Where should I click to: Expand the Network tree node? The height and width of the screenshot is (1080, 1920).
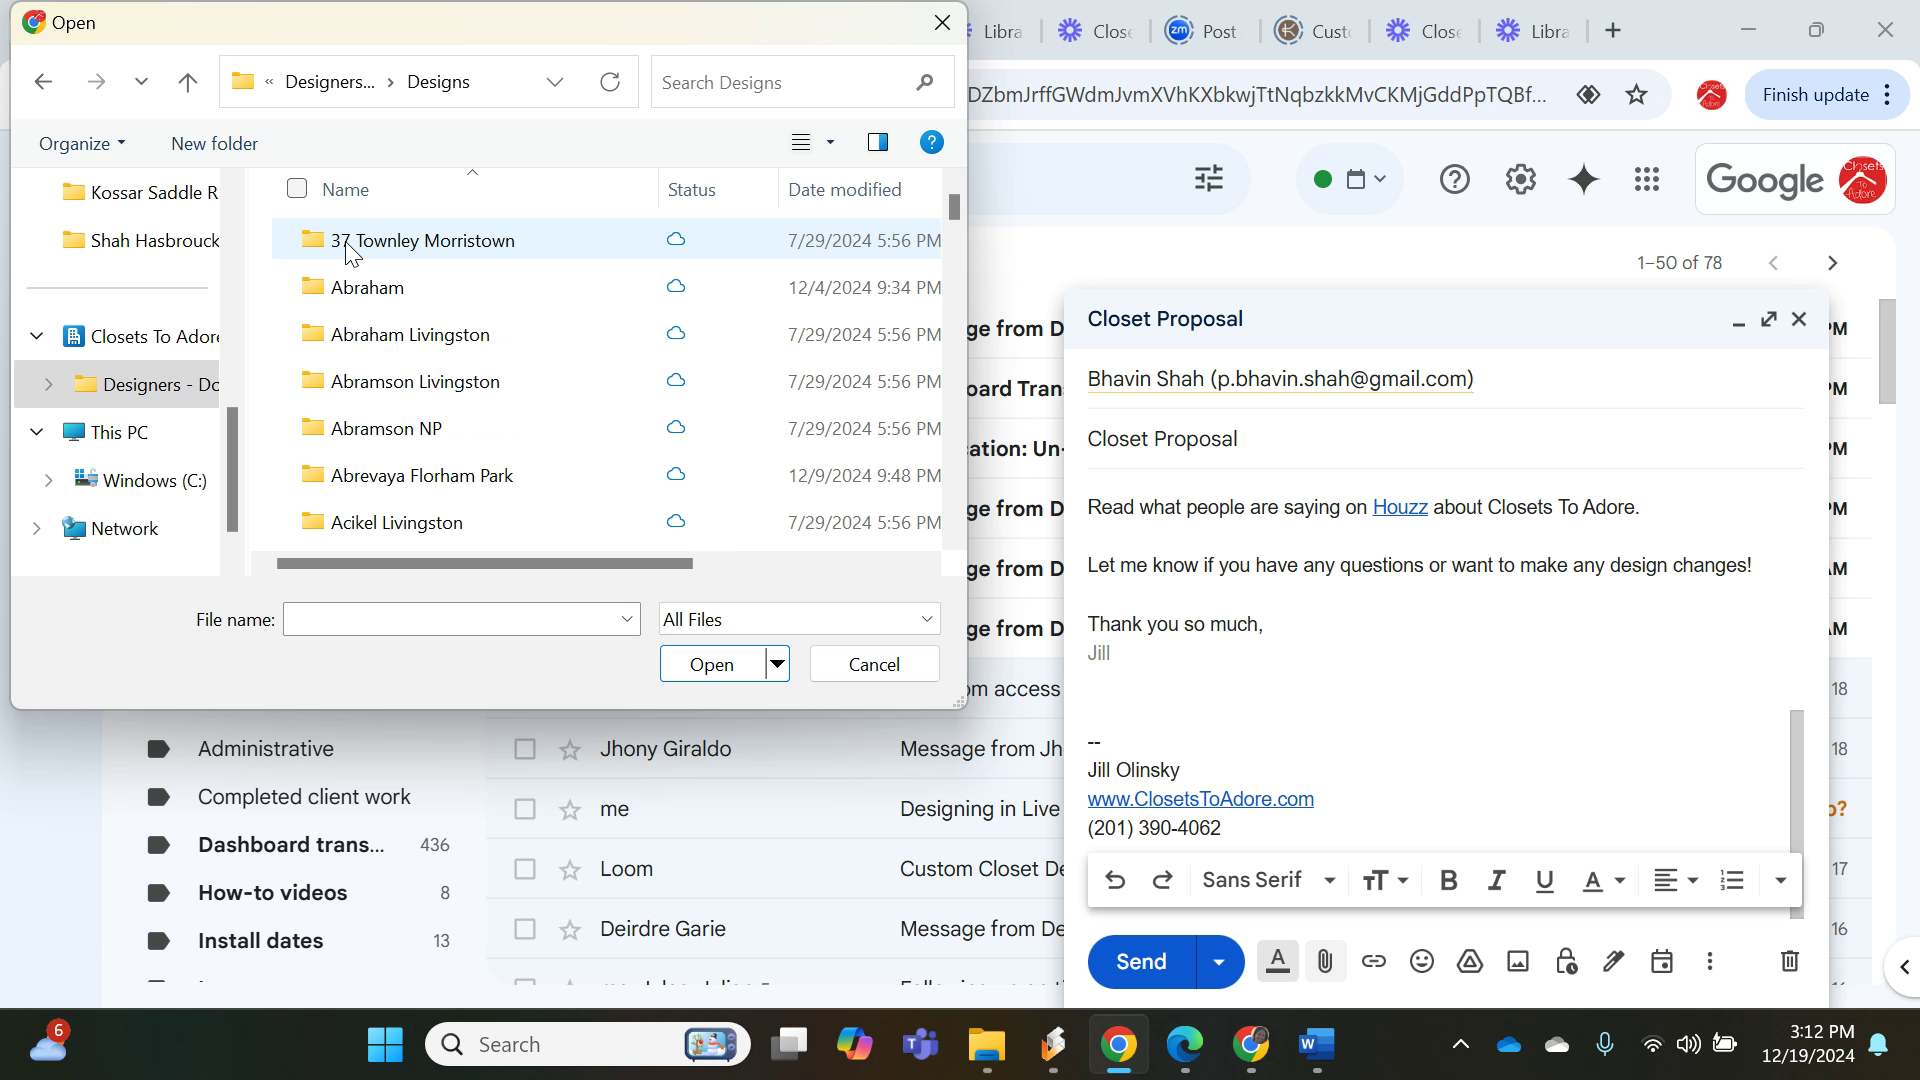point(37,529)
